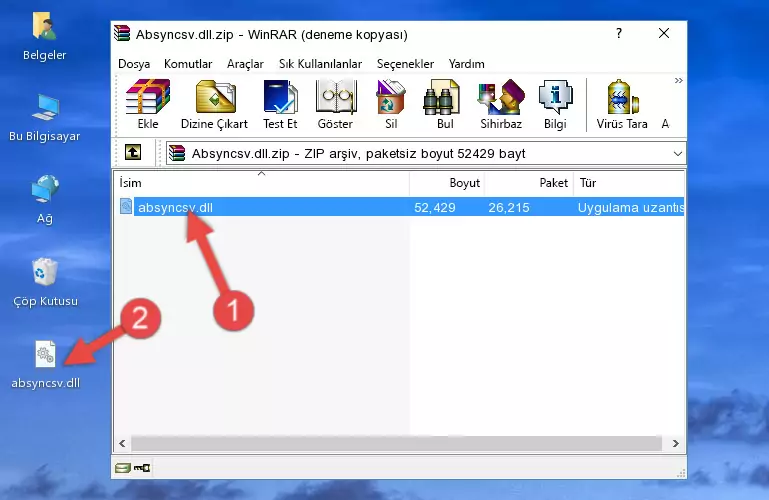Image resolution: width=769 pixels, height=500 pixels.
Task: Open the archive path dropdown arrow
Action: [678, 153]
